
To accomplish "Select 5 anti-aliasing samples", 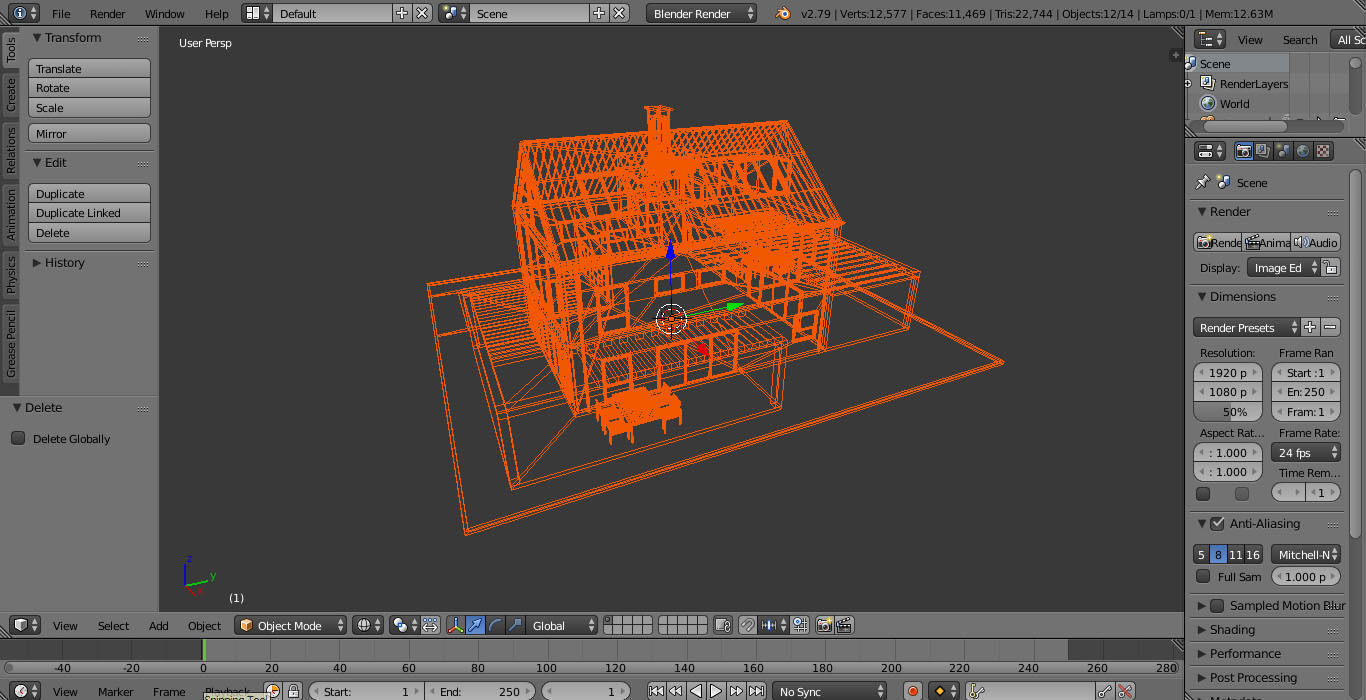I will click(x=1201, y=554).
